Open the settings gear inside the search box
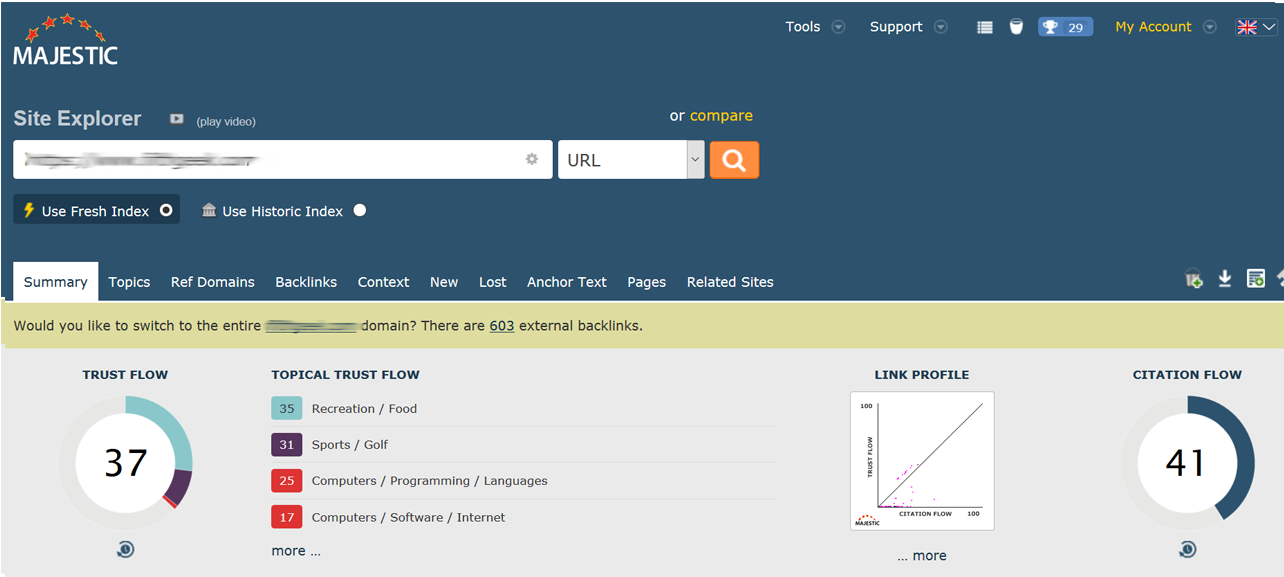1284x577 pixels. 532,159
